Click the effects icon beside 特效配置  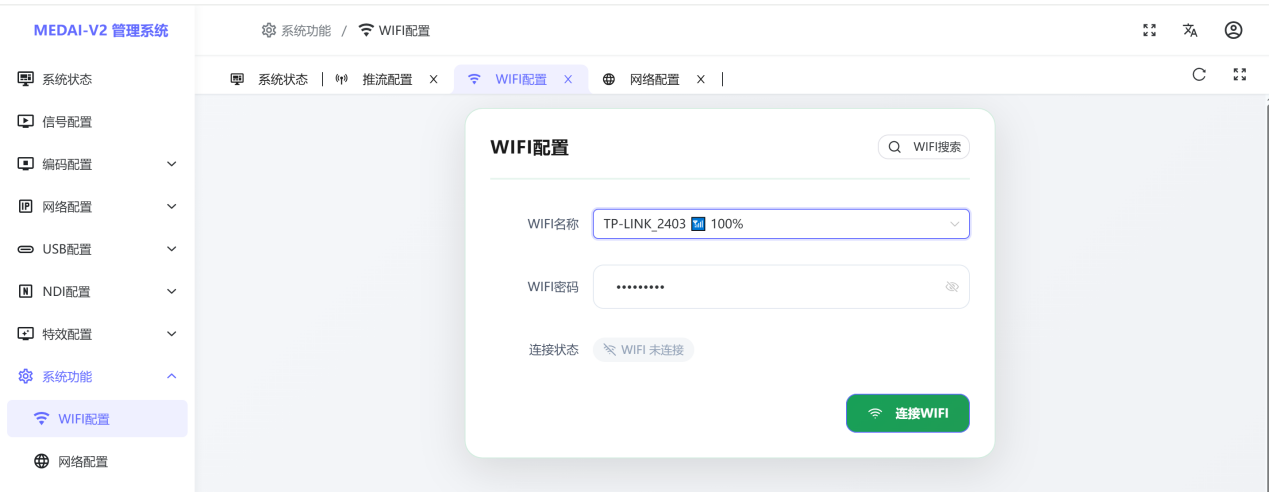[x=26, y=334]
